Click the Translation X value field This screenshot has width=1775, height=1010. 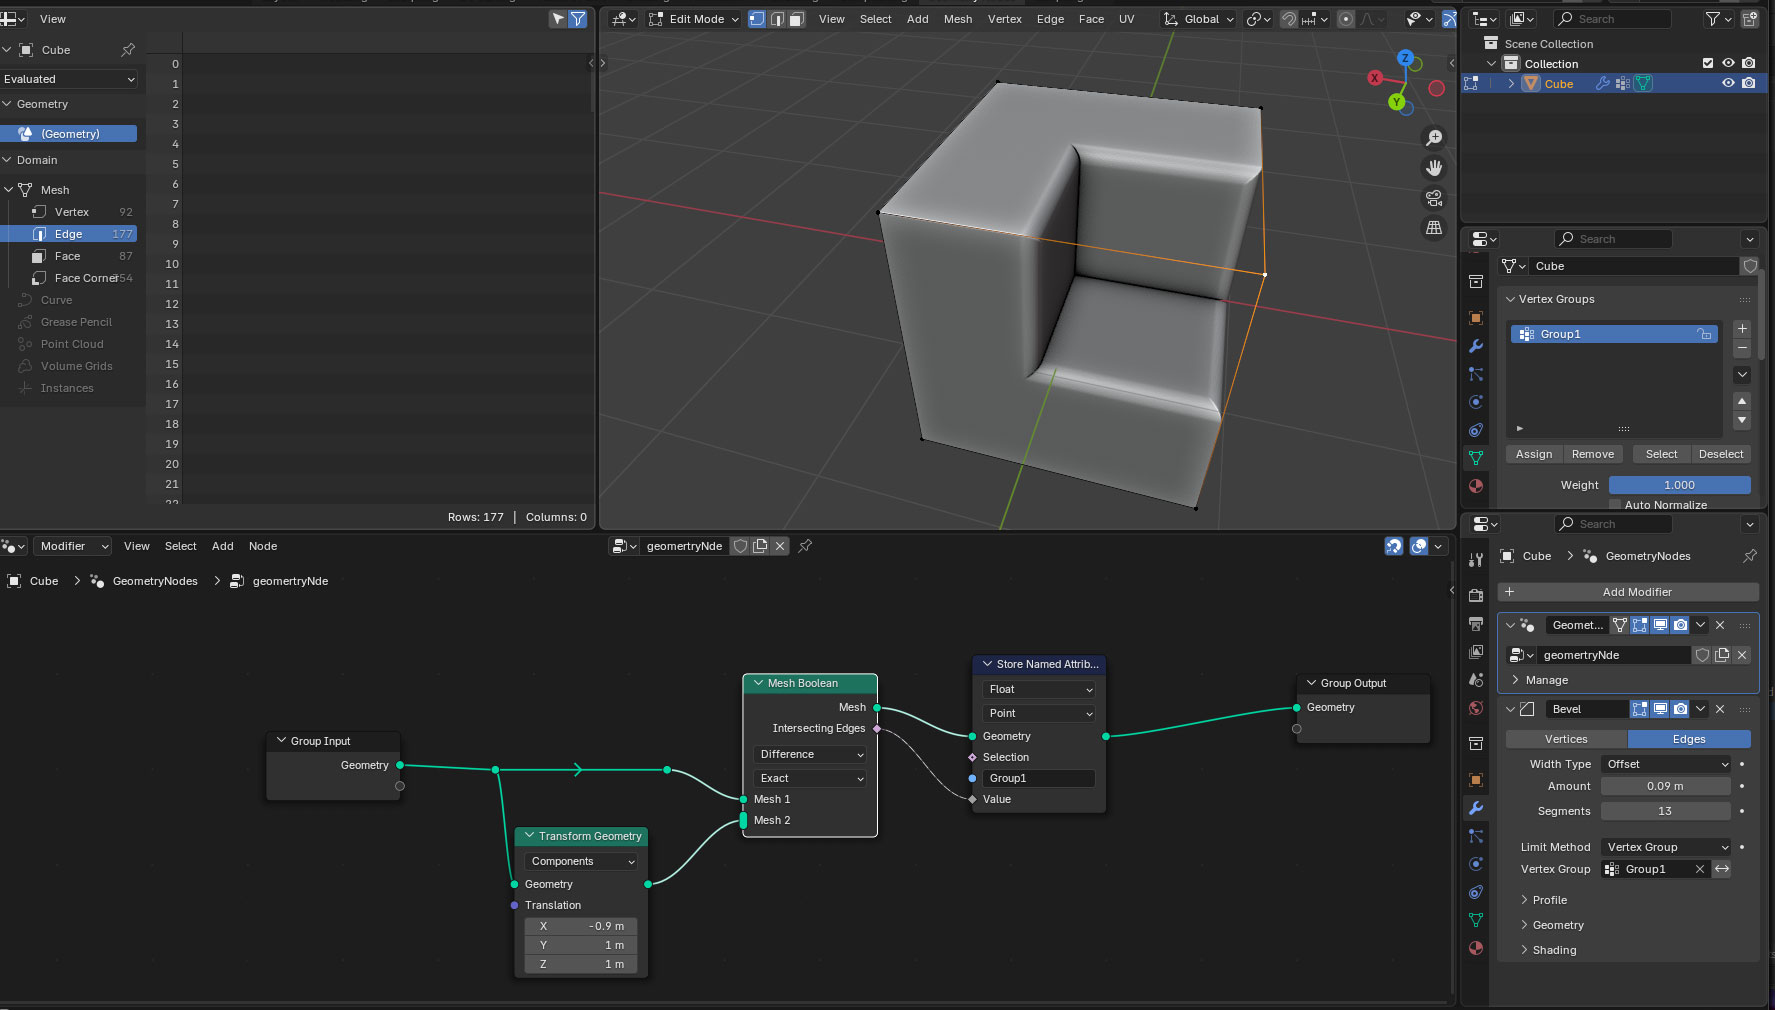(581, 926)
